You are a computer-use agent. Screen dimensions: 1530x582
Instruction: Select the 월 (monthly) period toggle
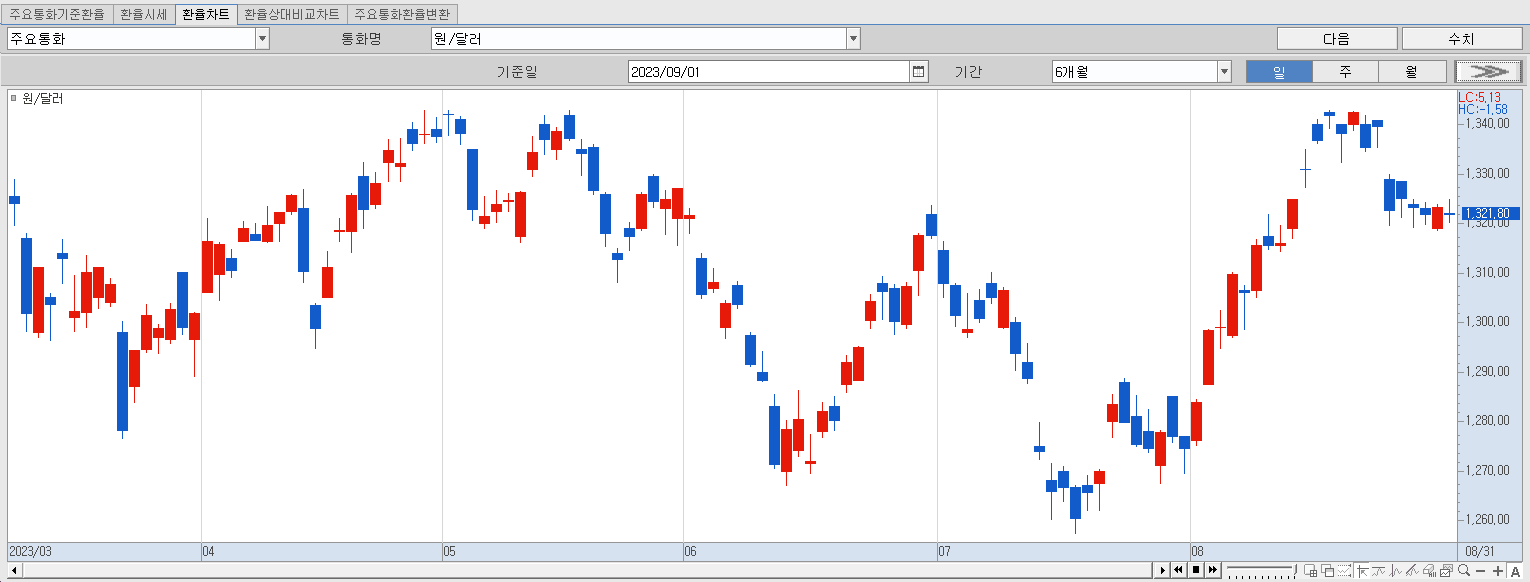(x=1412, y=72)
